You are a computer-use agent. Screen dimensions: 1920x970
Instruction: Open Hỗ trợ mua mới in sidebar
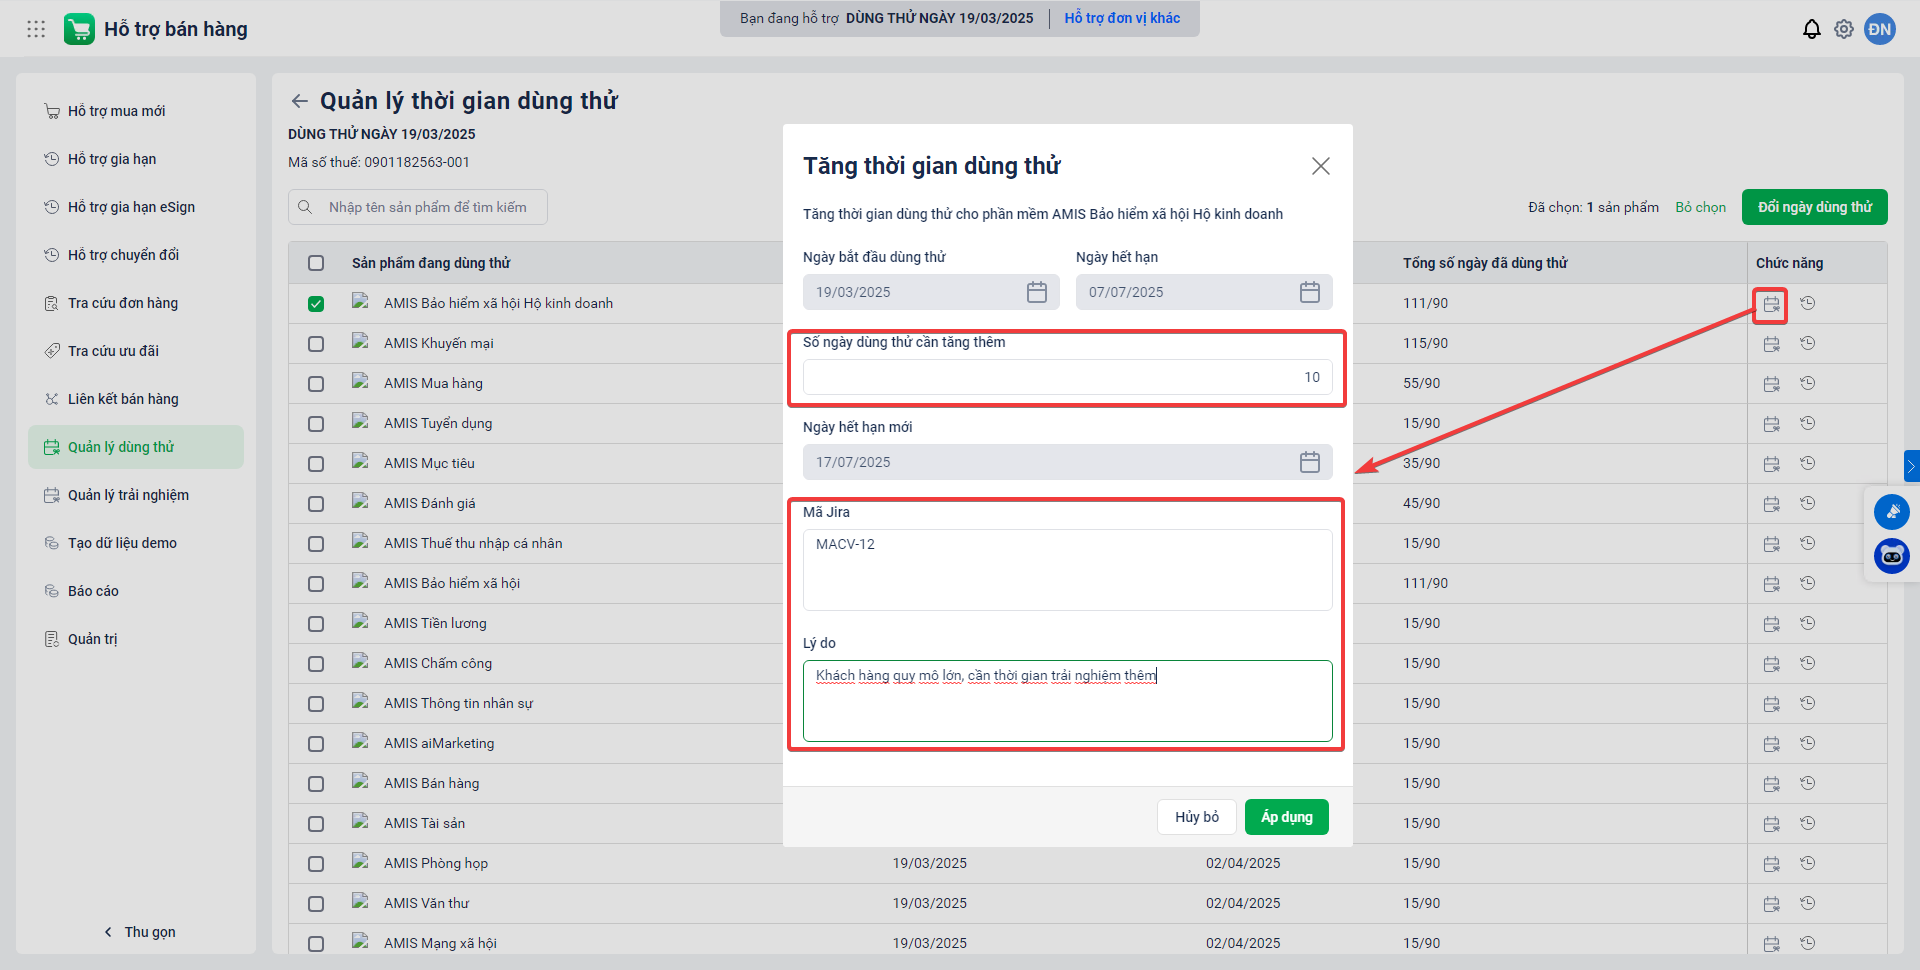(136, 111)
